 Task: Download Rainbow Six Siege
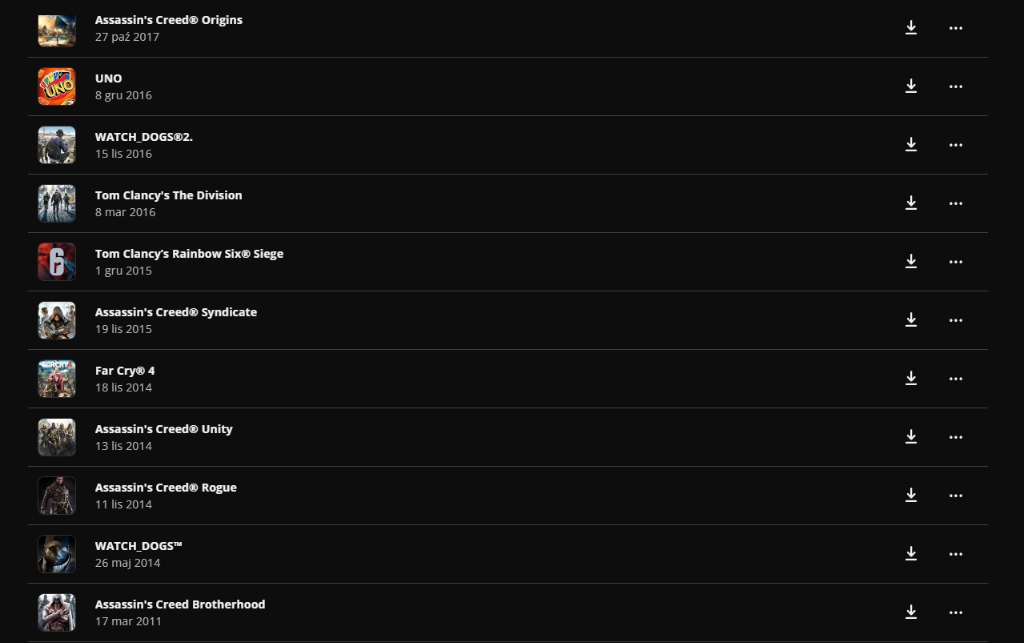point(911,261)
